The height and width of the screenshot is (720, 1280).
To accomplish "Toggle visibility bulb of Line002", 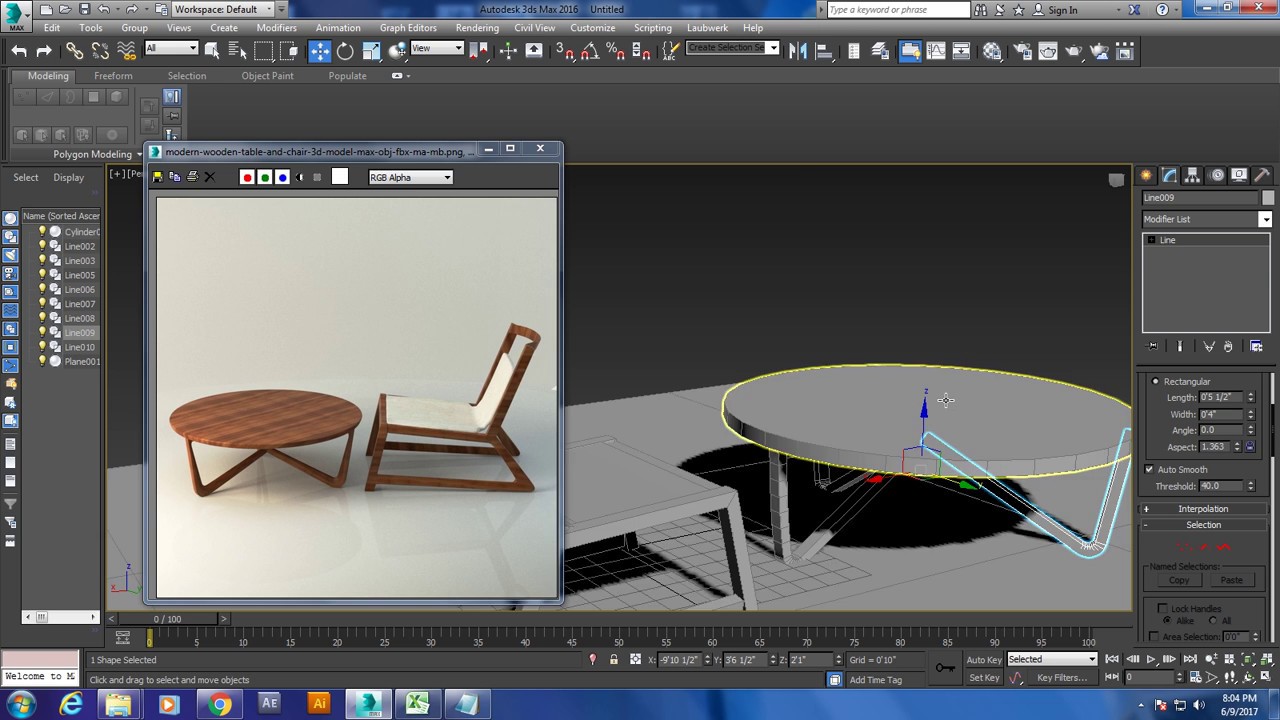I will pos(42,246).
